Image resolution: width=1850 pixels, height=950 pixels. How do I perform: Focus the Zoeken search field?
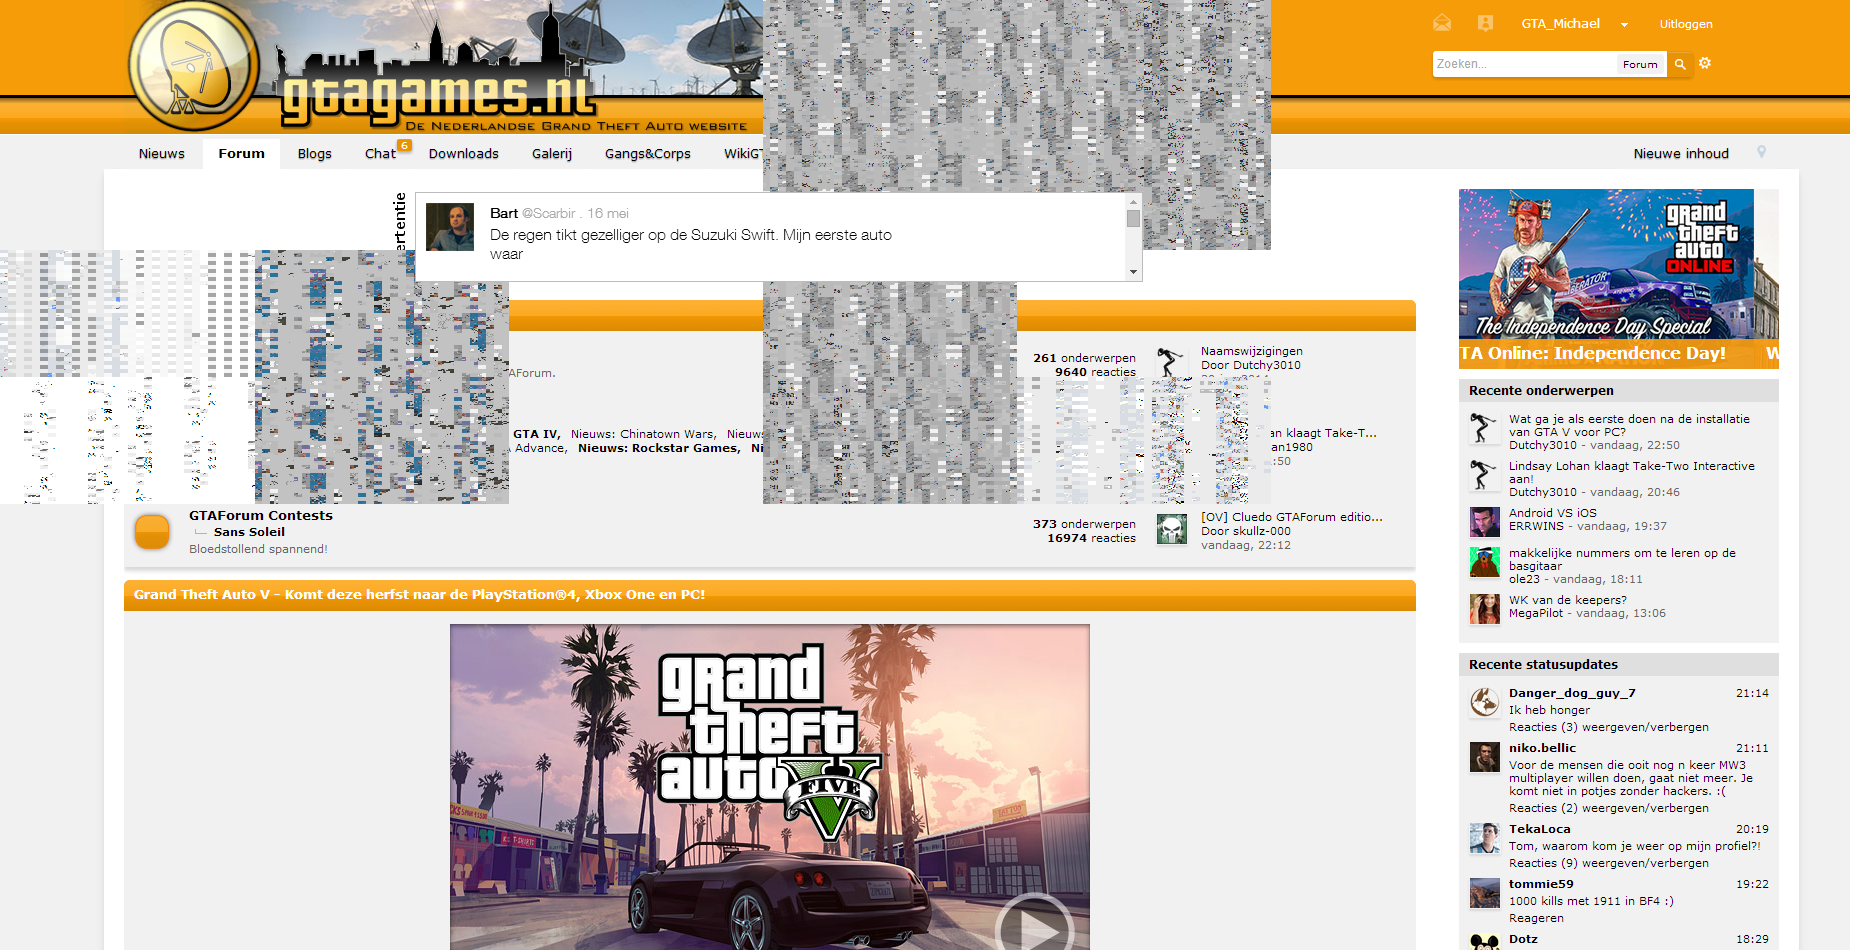click(1524, 64)
